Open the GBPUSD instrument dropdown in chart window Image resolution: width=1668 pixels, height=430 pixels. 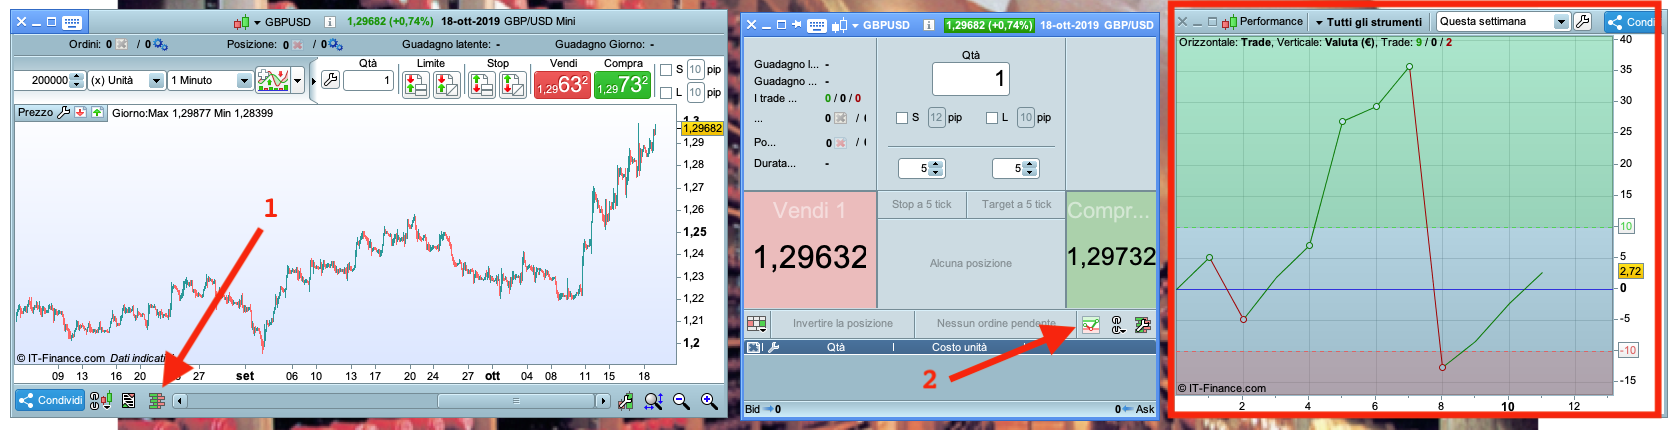click(257, 22)
